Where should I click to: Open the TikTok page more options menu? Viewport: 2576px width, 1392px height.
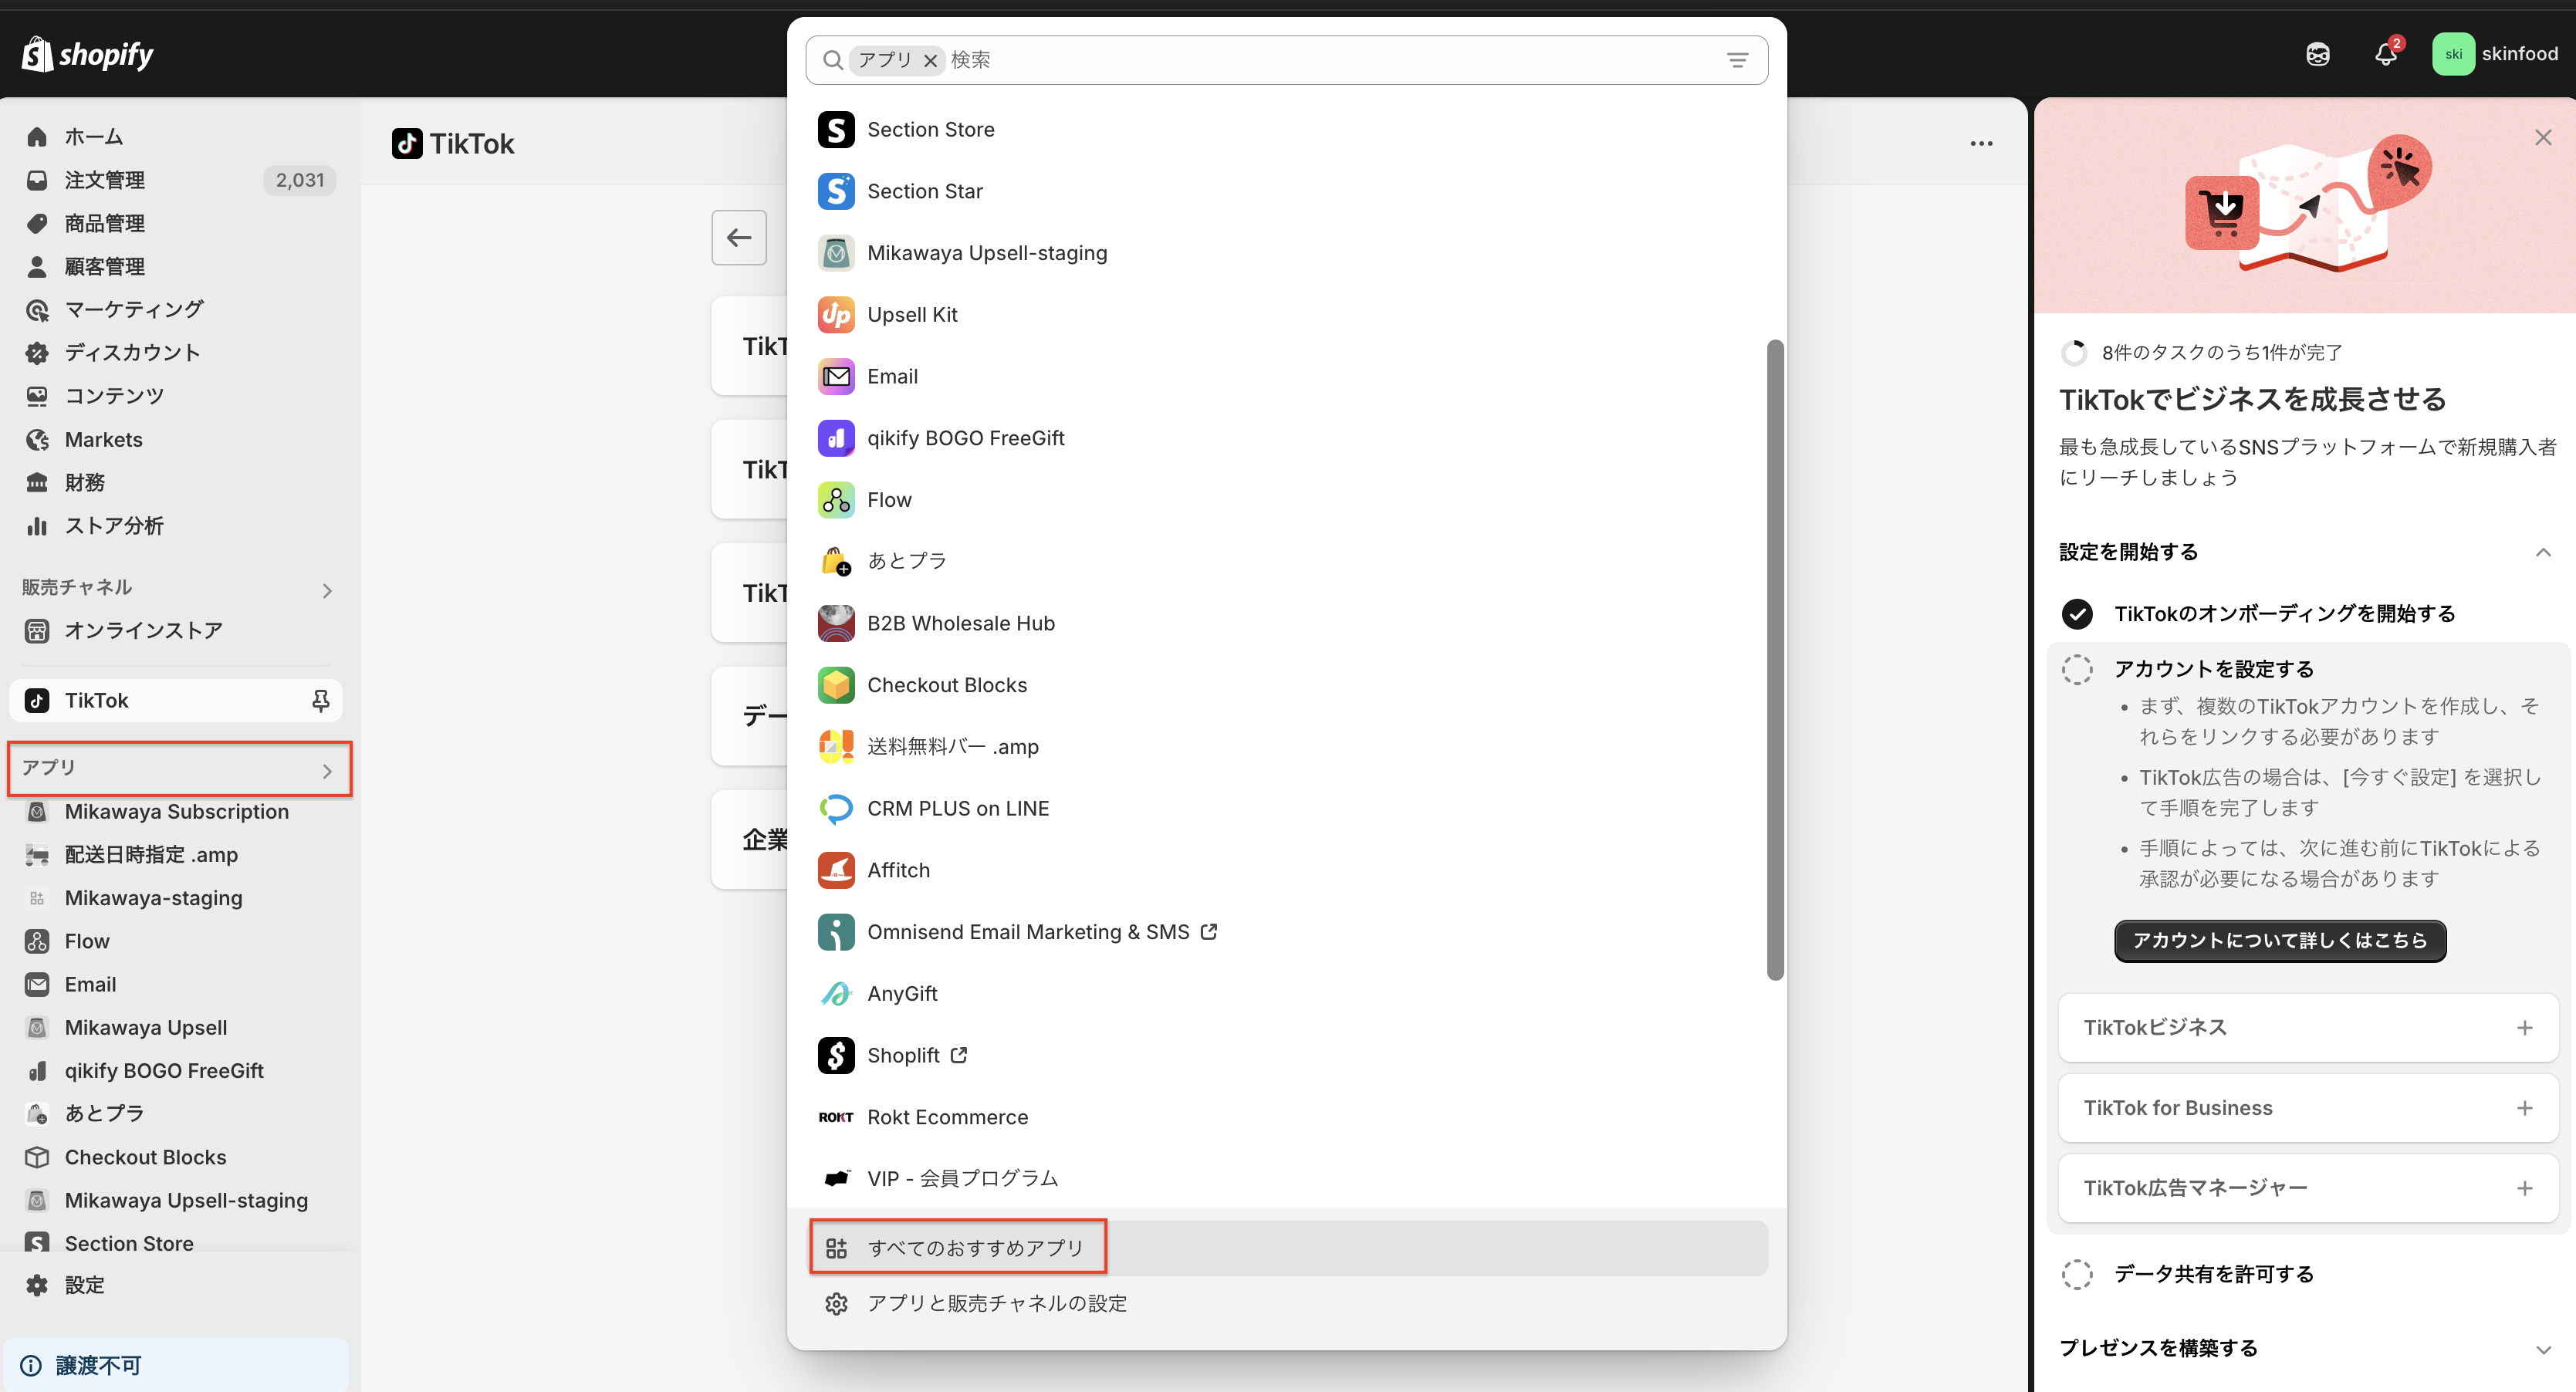(x=1981, y=144)
